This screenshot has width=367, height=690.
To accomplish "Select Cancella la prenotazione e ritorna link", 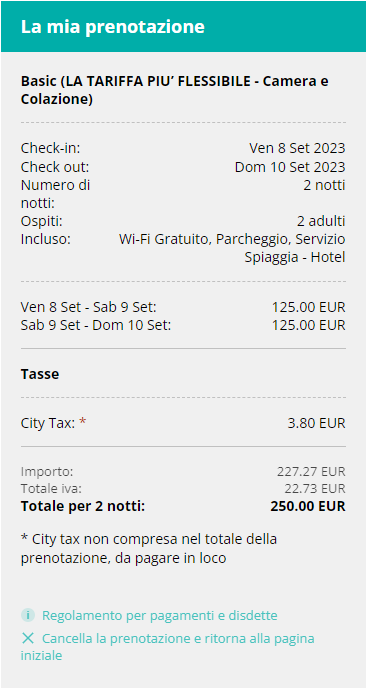I will [x=168, y=647].
